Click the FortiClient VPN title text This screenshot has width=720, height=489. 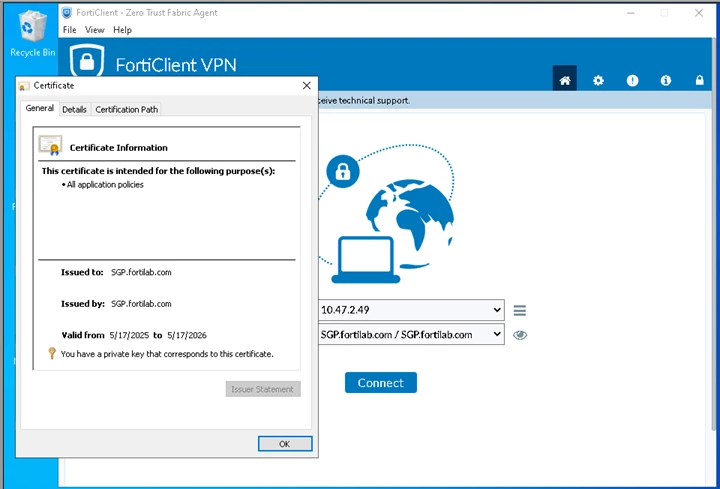[176, 65]
